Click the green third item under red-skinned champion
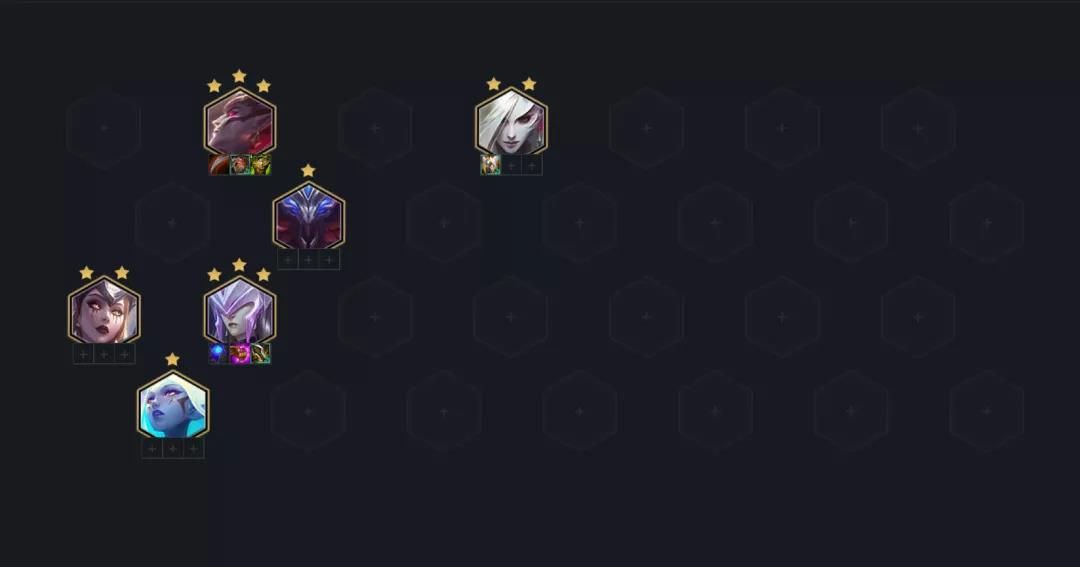 260,165
